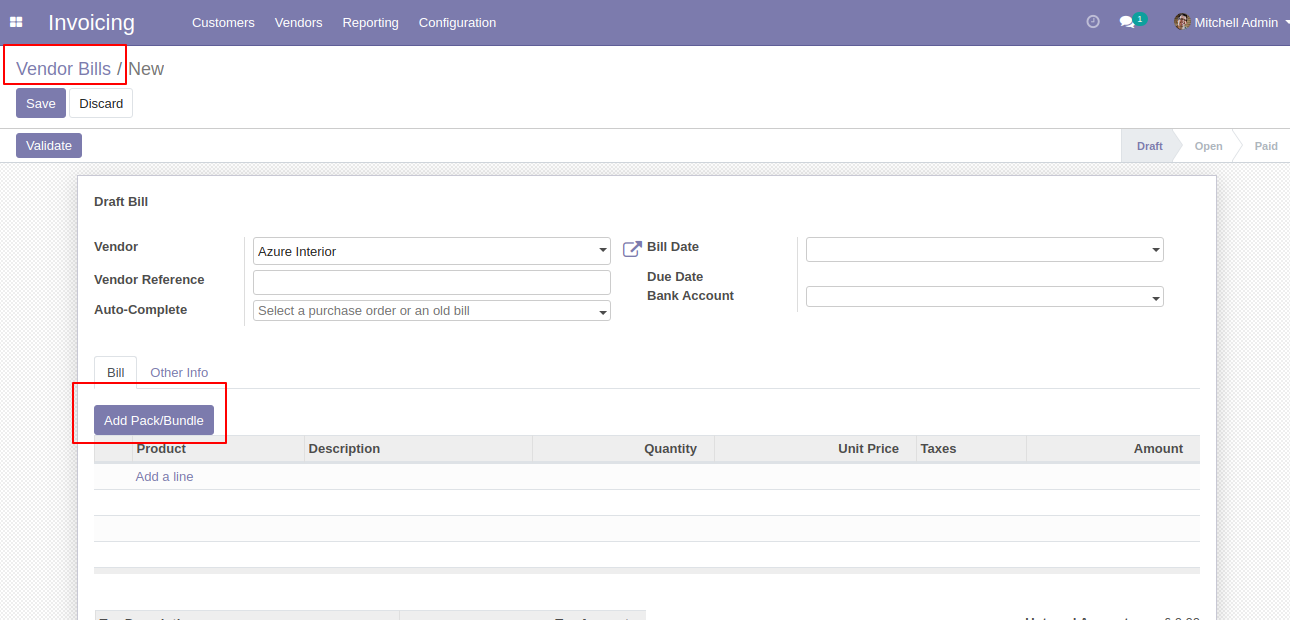
Task: Click the Add a line link
Action: 164,477
